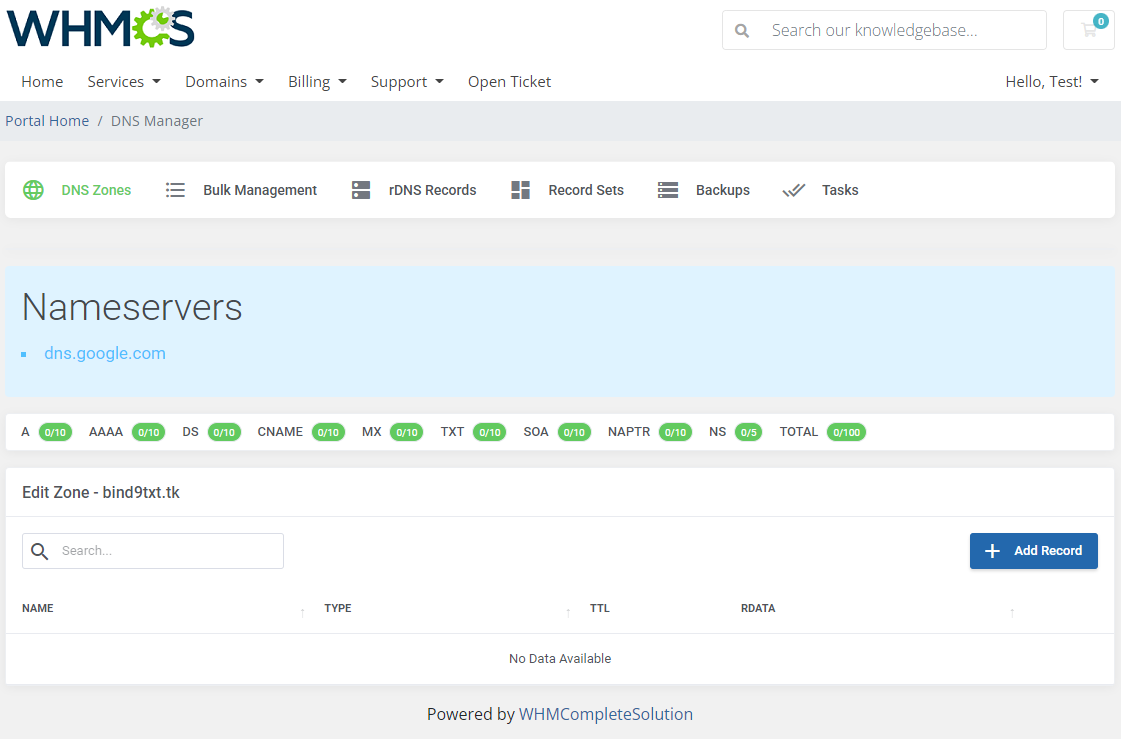
Task: Click the Backups storage icon
Action: [668, 190]
